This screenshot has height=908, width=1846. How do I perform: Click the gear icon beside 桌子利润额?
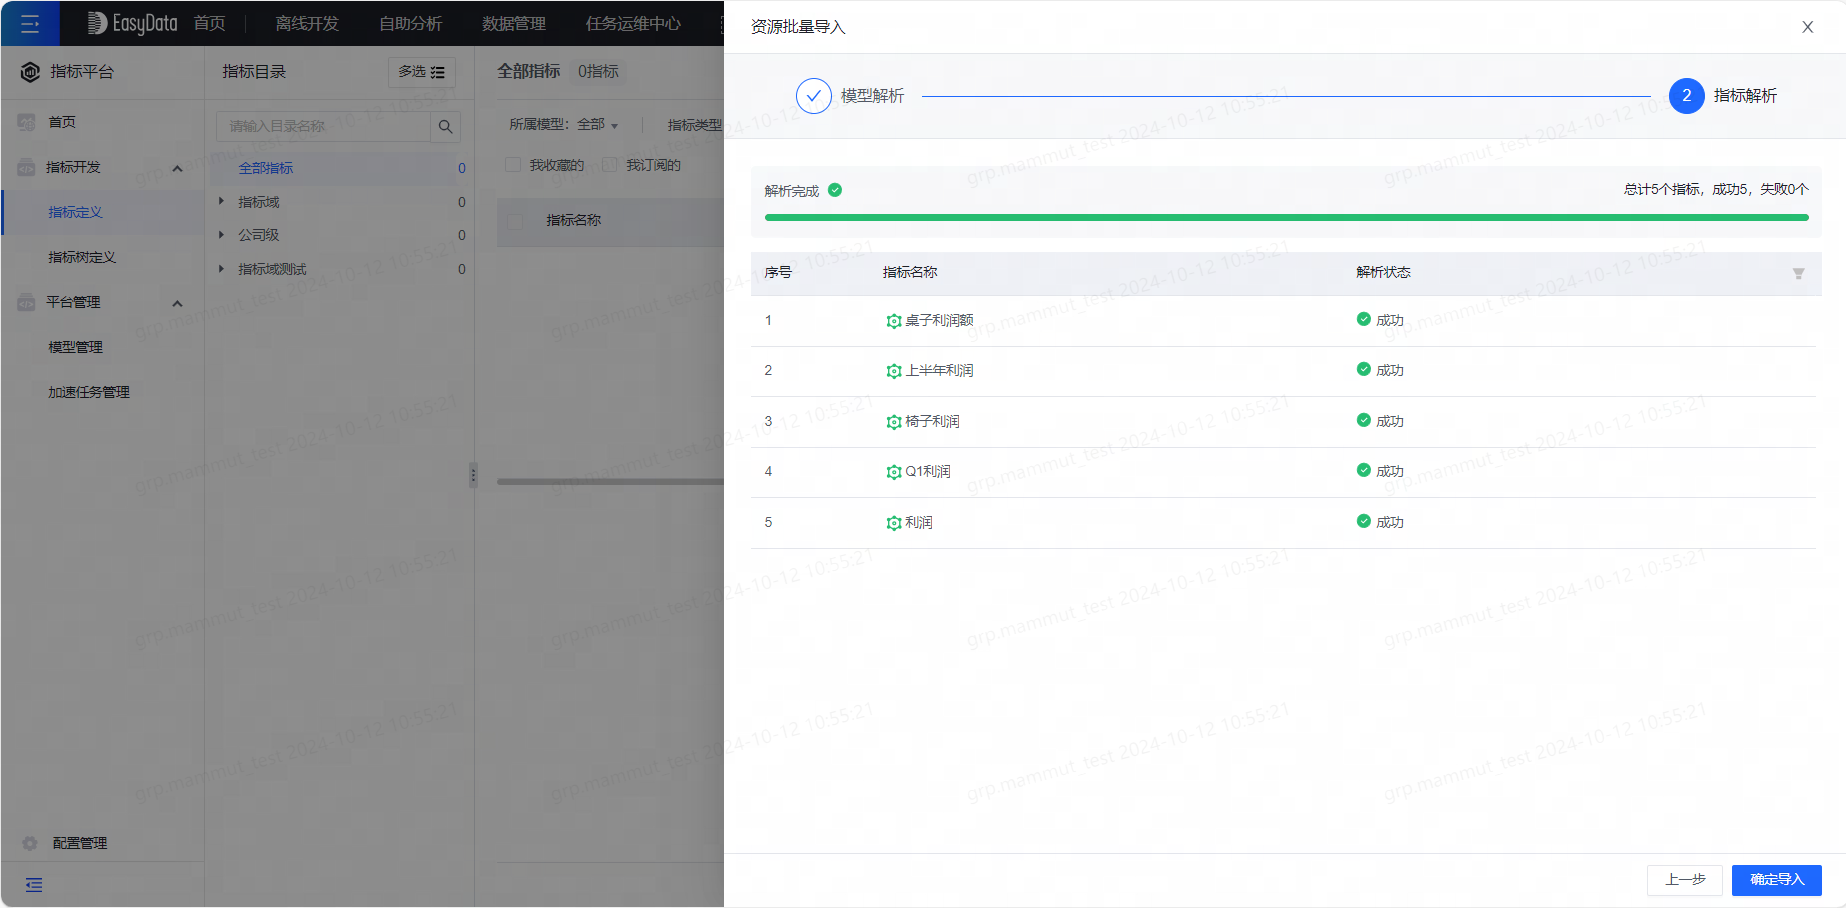pos(893,320)
